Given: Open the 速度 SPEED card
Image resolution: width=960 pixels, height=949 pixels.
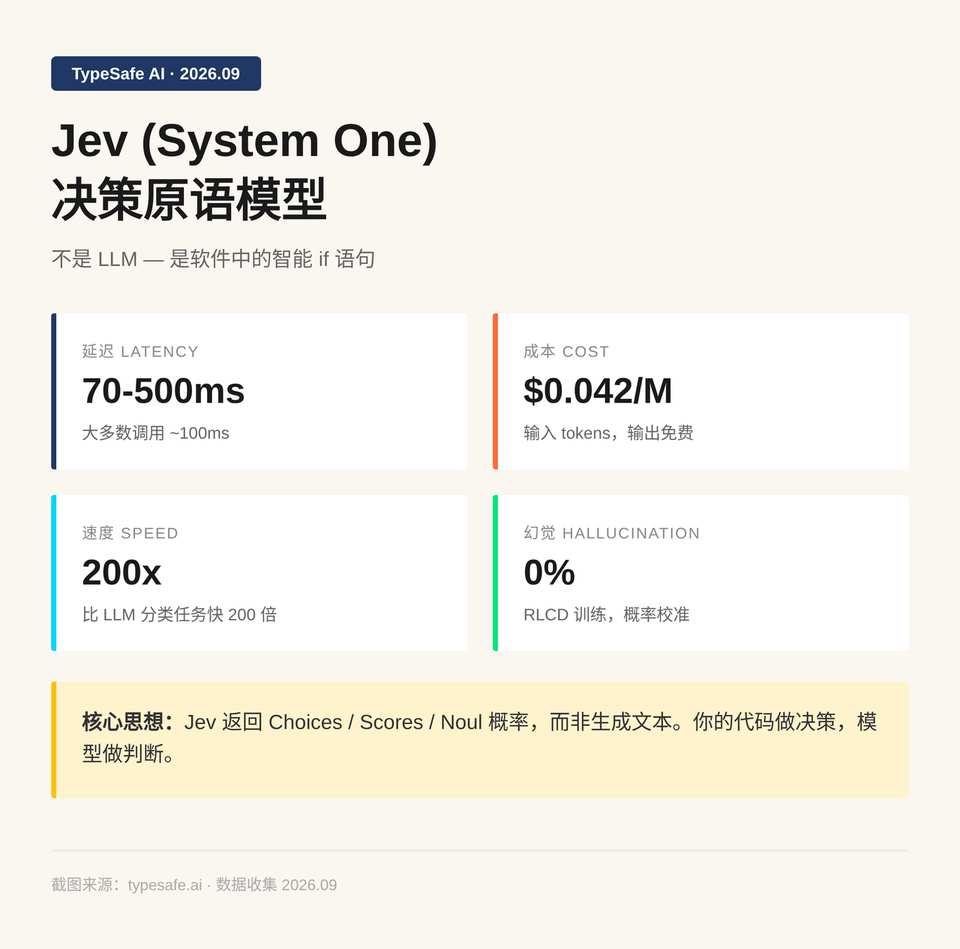Looking at the screenshot, I should (259, 573).
